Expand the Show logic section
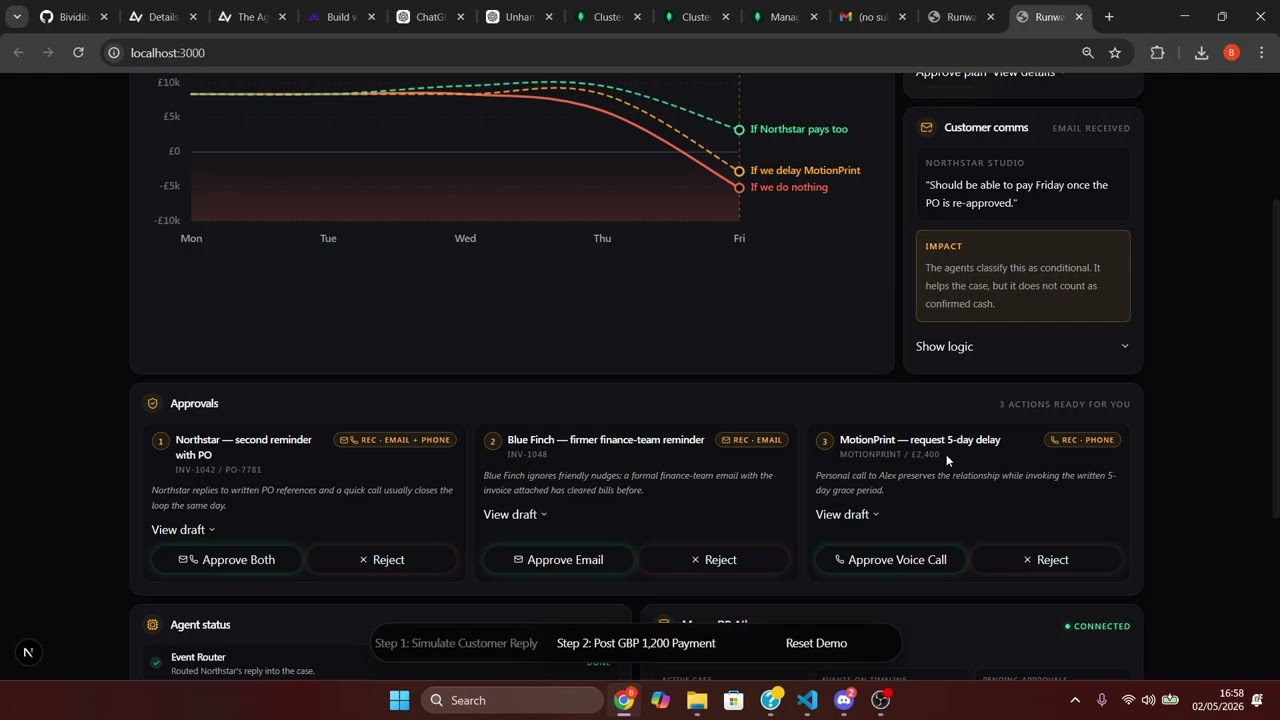Viewport: 1280px width, 720px height. click(1022, 347)
